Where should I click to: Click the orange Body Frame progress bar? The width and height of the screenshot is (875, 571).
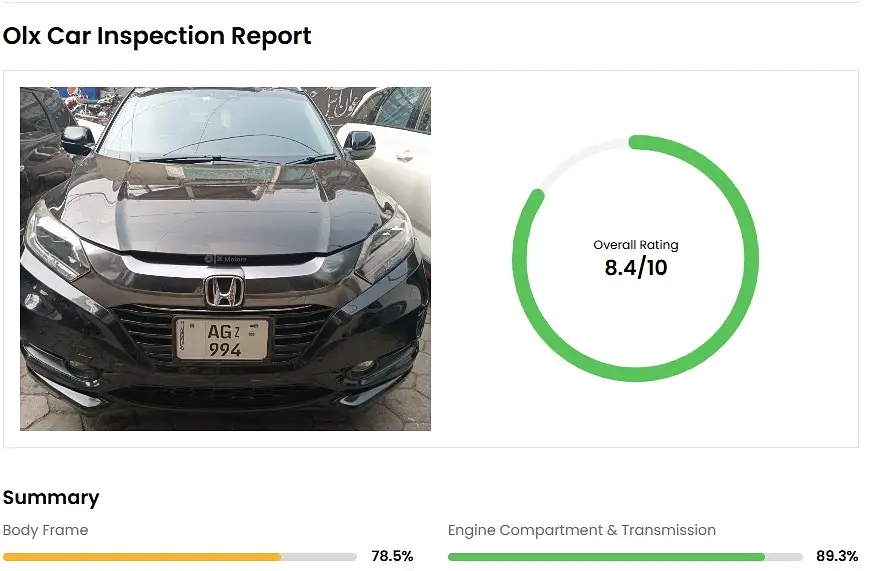pyautogui.click(x=141, y=557)
